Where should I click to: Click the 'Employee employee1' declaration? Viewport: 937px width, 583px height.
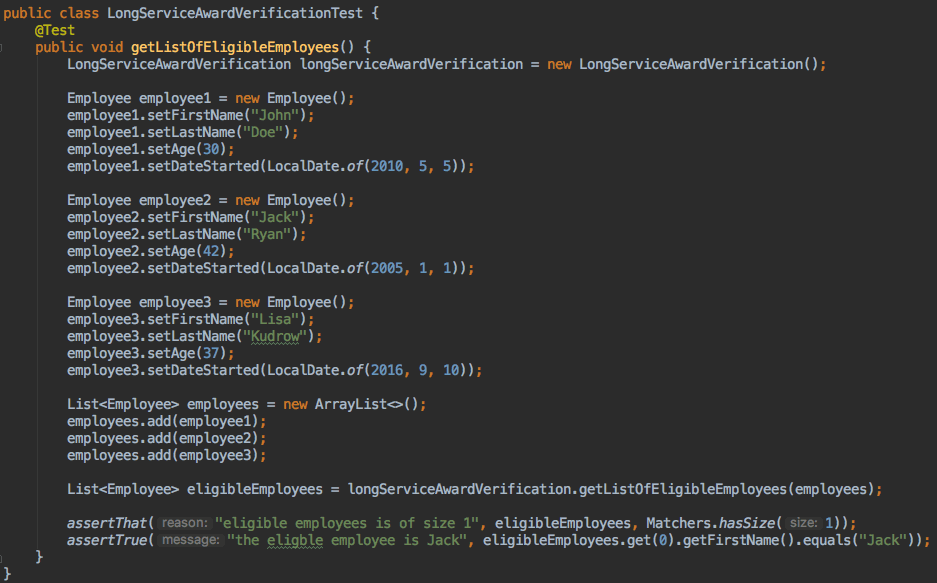139,98
